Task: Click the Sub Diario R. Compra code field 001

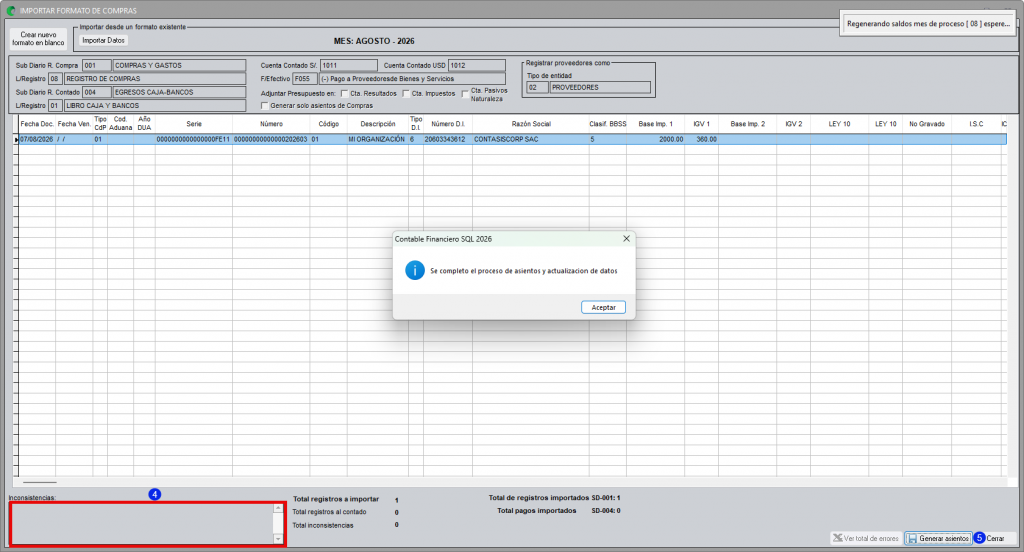Action: click(96, 65)
